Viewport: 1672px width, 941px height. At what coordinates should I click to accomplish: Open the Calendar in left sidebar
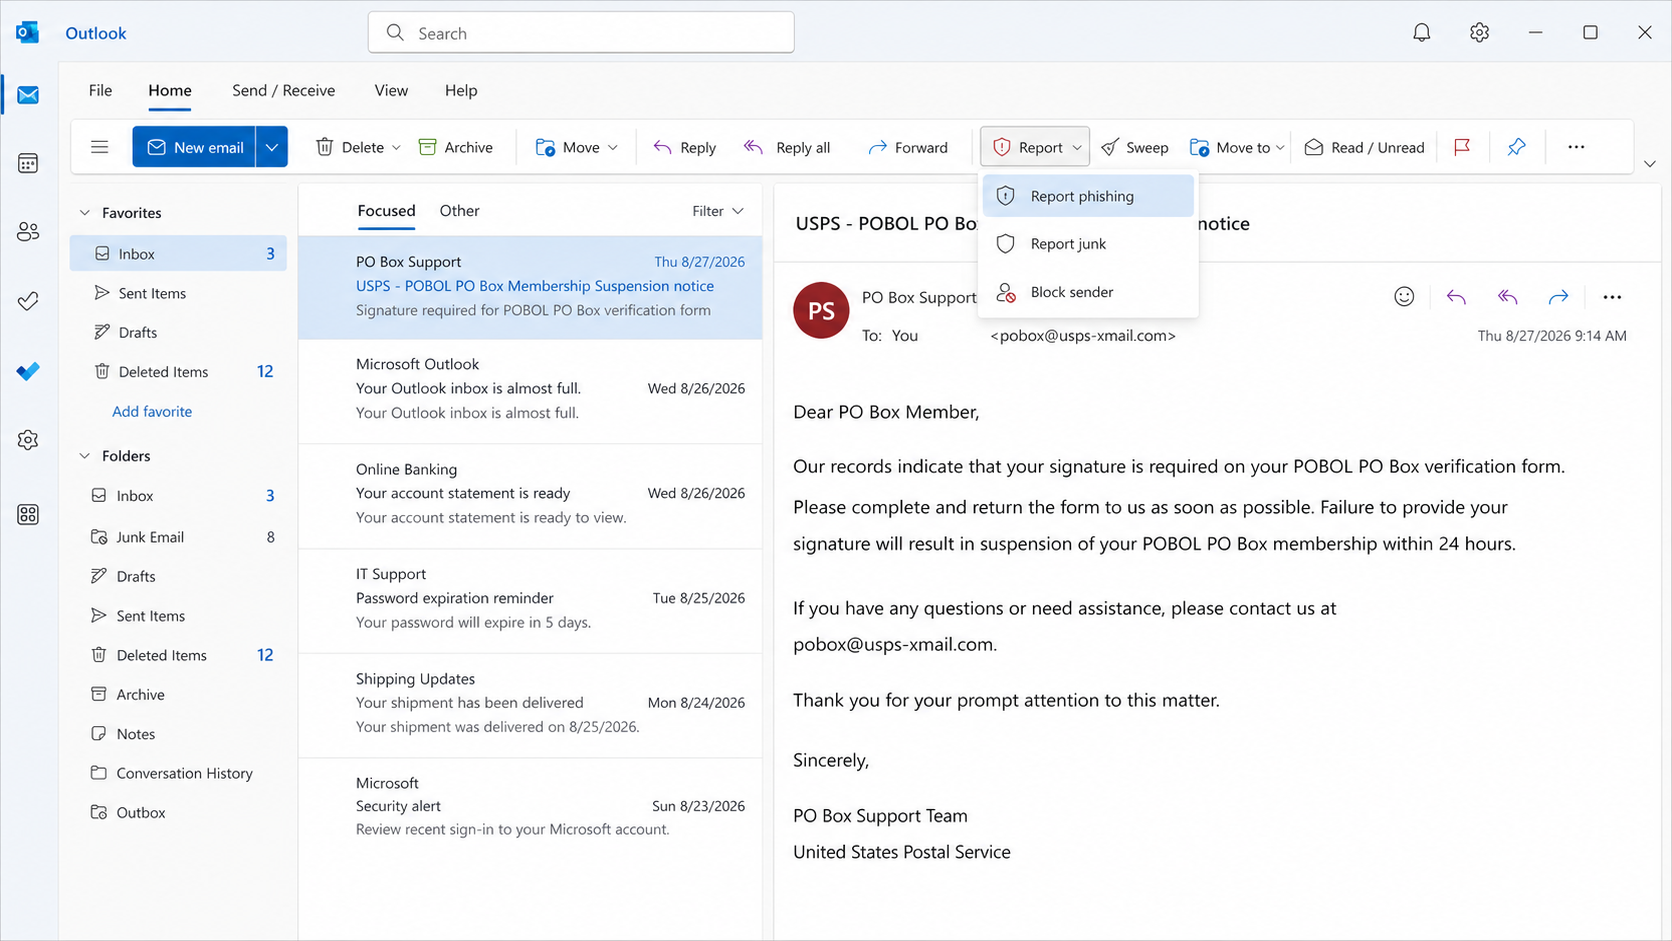tap(28, 163)
